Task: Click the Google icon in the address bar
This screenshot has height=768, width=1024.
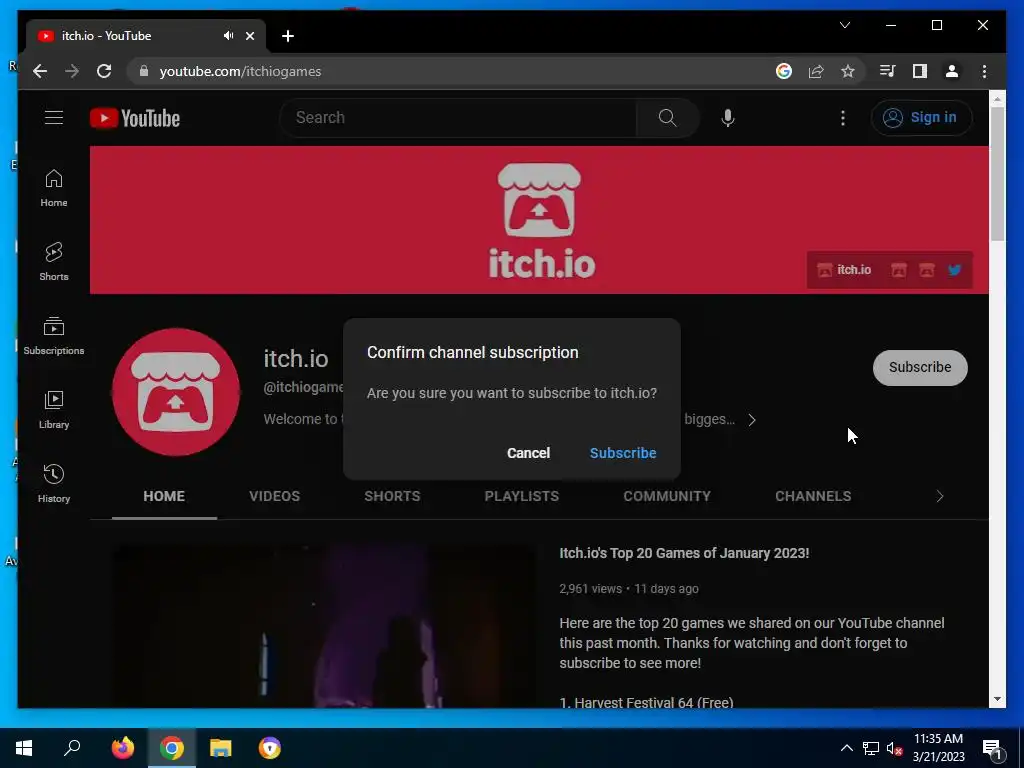Action: pyautogui.click(x=784, y=71)
